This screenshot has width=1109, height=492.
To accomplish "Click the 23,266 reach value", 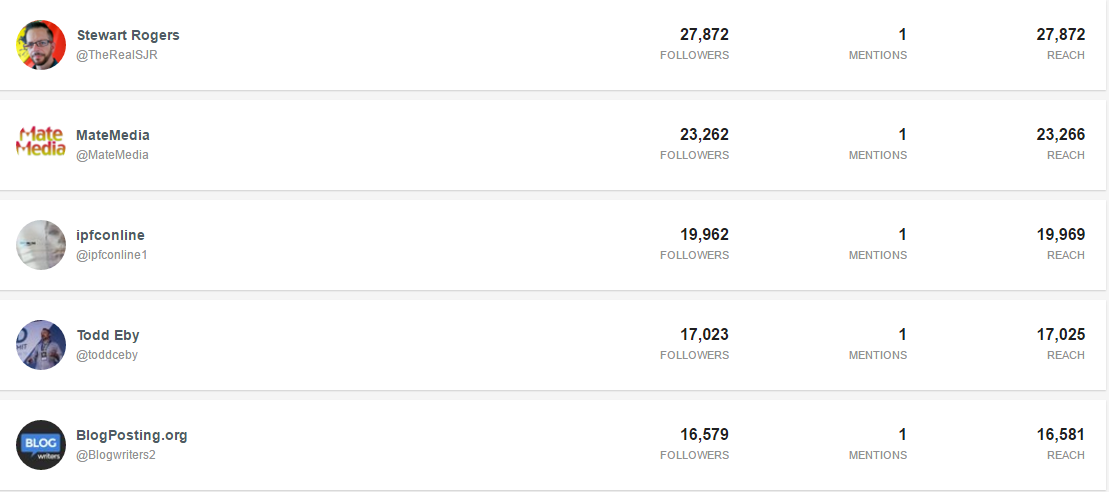I will [x=1060, y=135].
